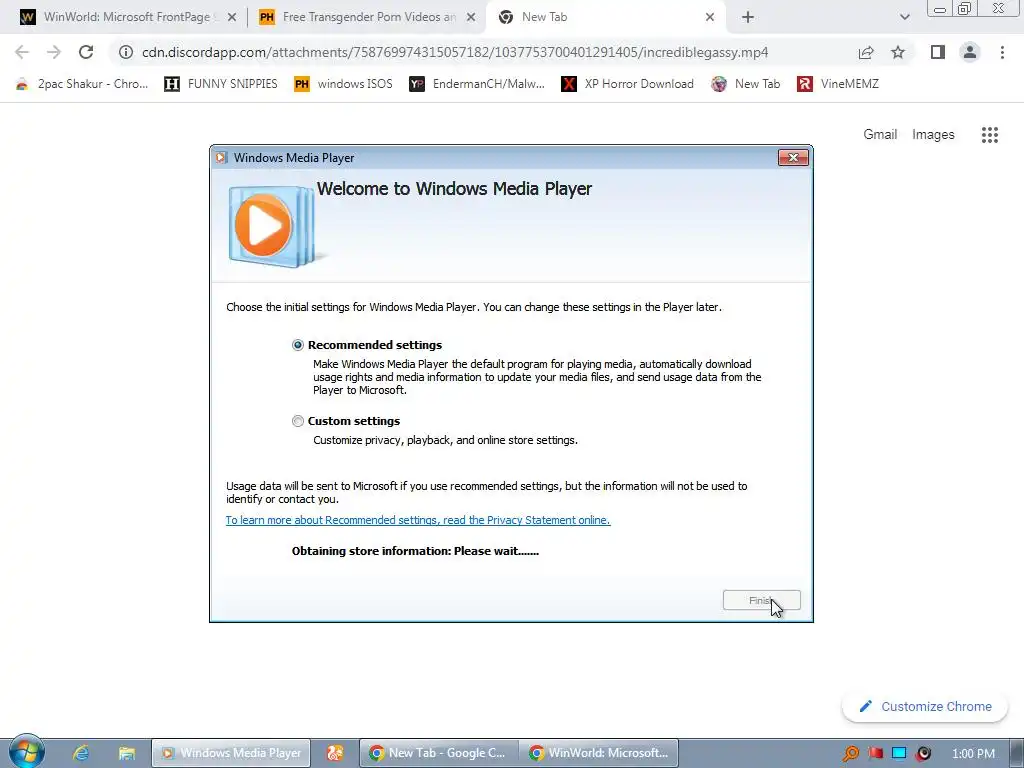Click the Images link

point(933,135)
